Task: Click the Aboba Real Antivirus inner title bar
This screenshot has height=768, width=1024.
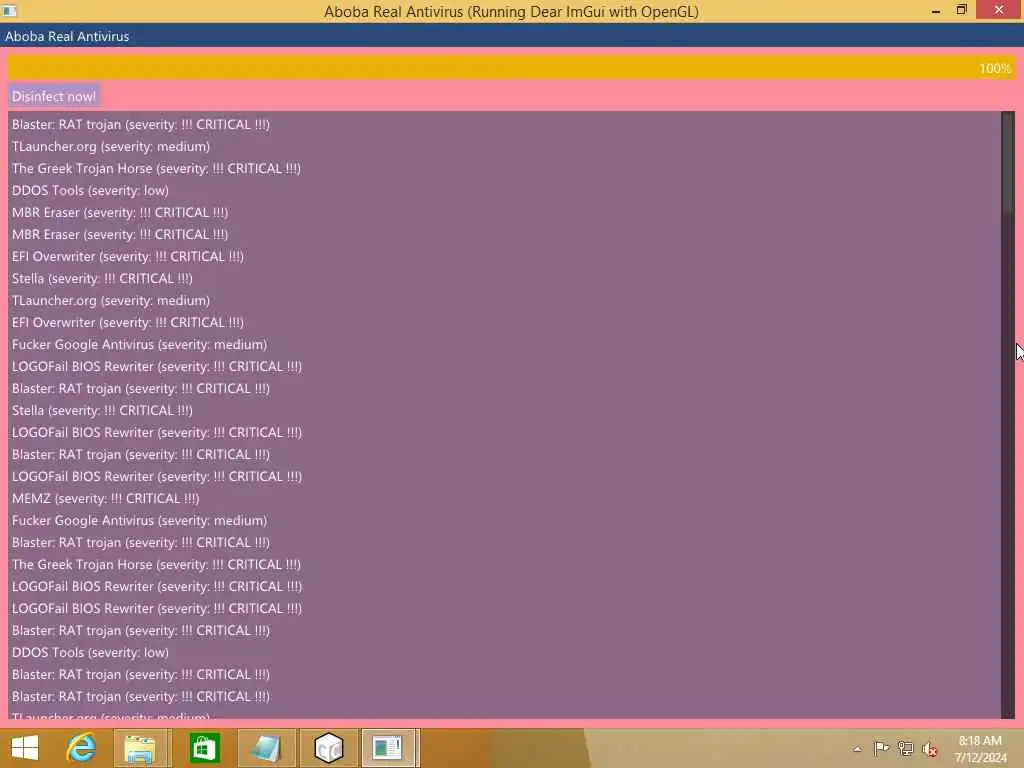Action: (x=512, y=37)
